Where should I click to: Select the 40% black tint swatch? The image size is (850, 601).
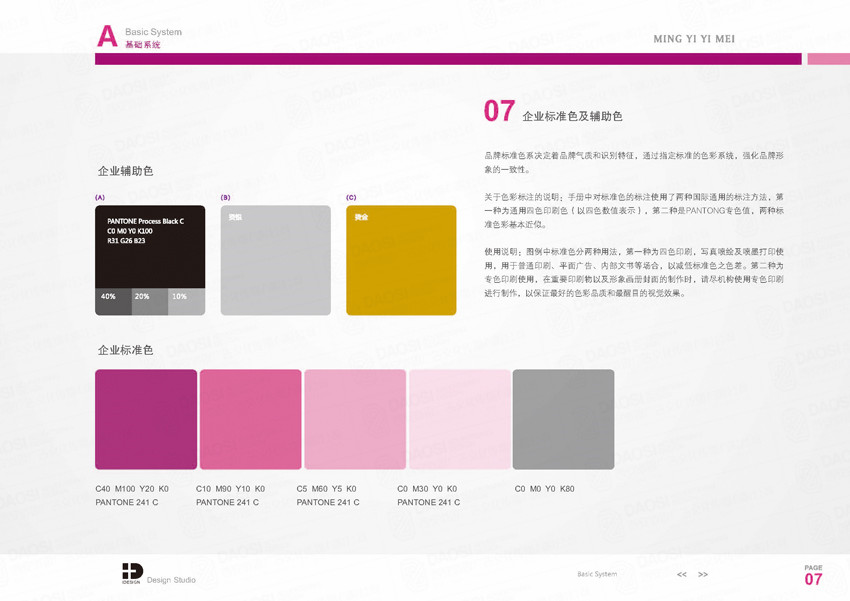113,302
